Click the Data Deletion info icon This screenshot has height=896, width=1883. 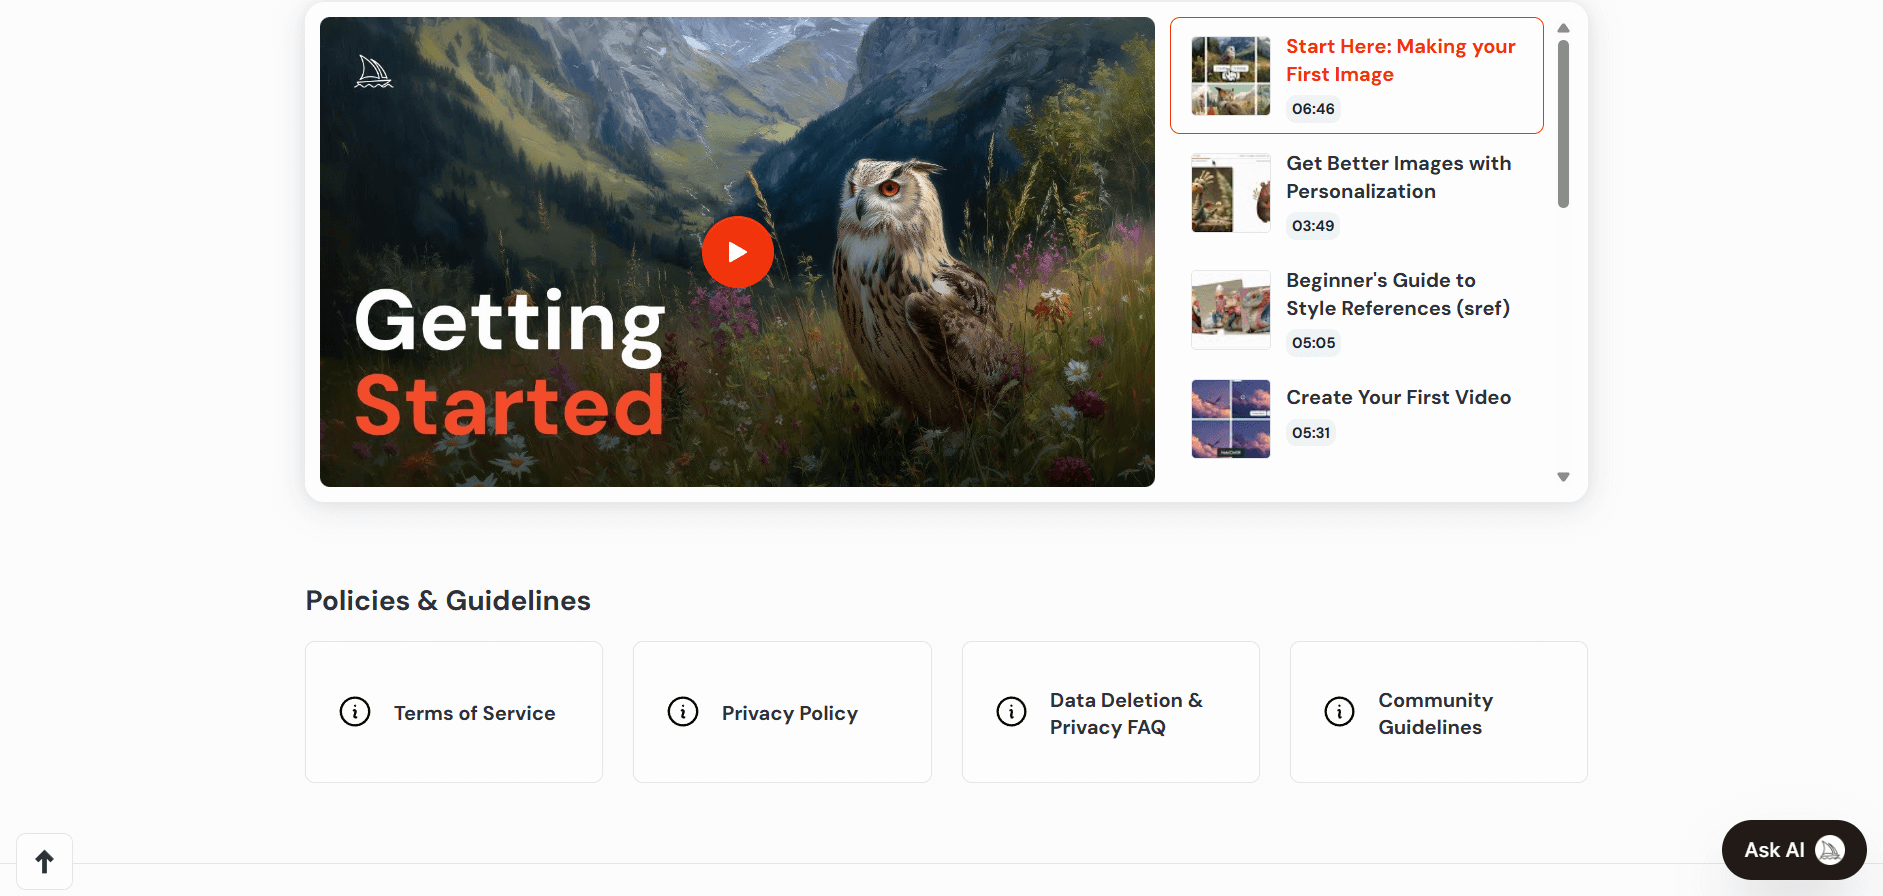pyautogui.click(x=1011, y=712)
